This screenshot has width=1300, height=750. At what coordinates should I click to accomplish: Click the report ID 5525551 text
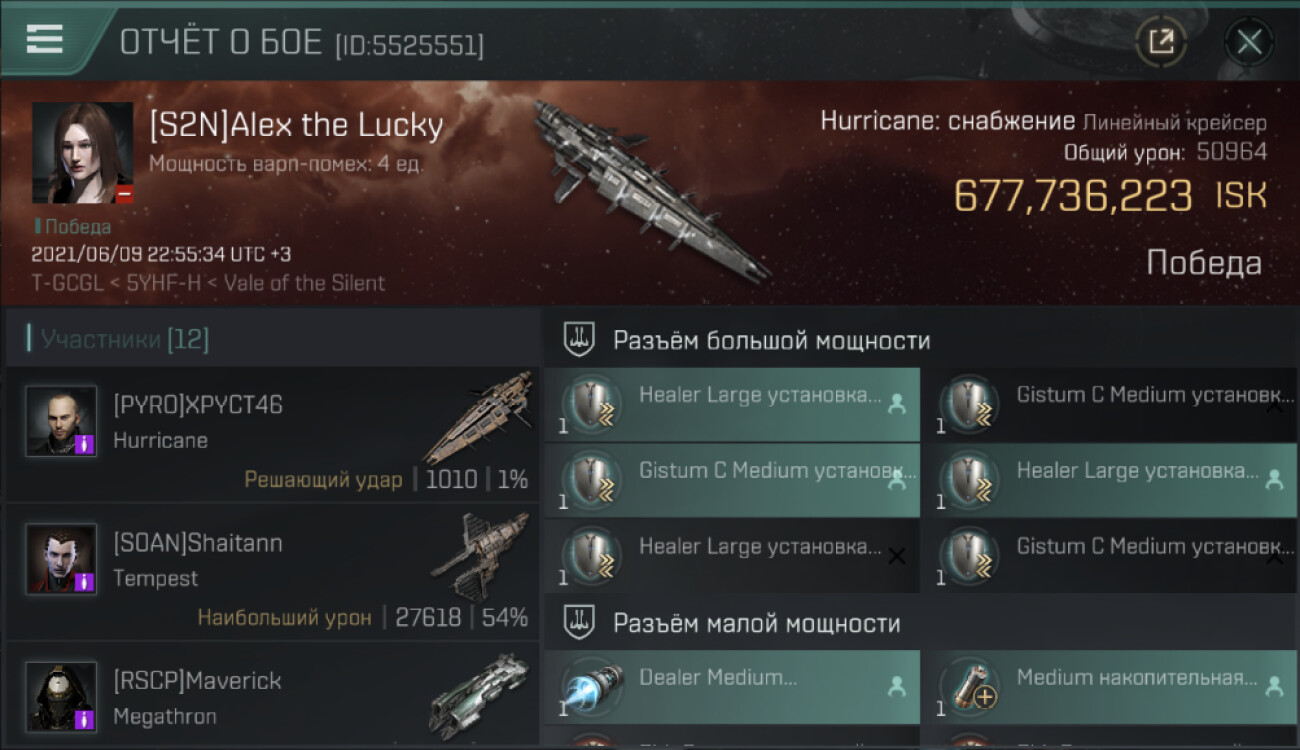[x=410, y=45]
